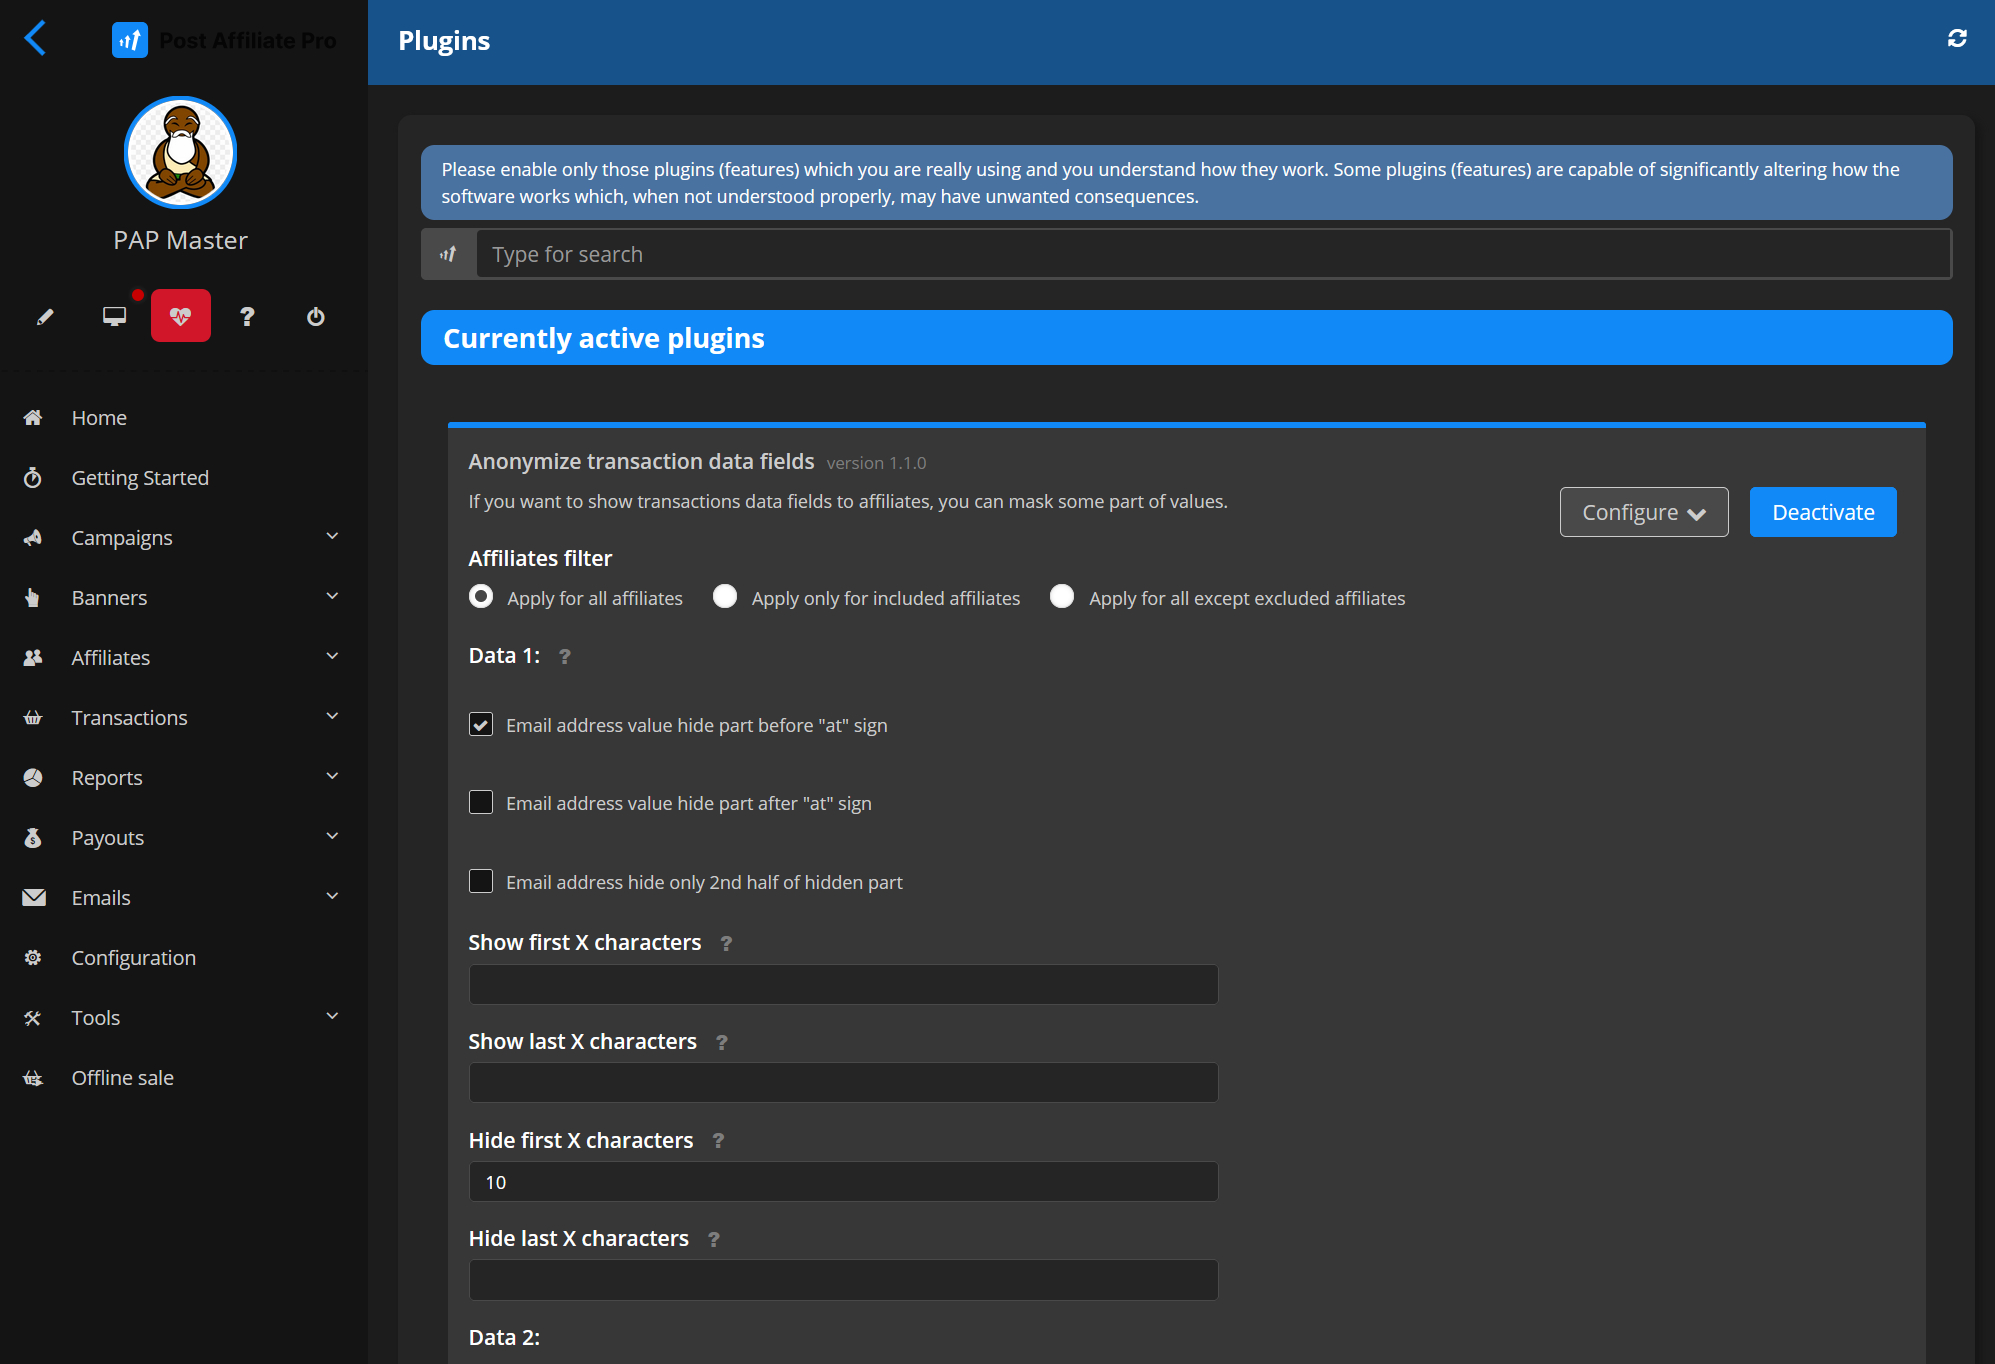Click the blue back arrow icon

35,39
